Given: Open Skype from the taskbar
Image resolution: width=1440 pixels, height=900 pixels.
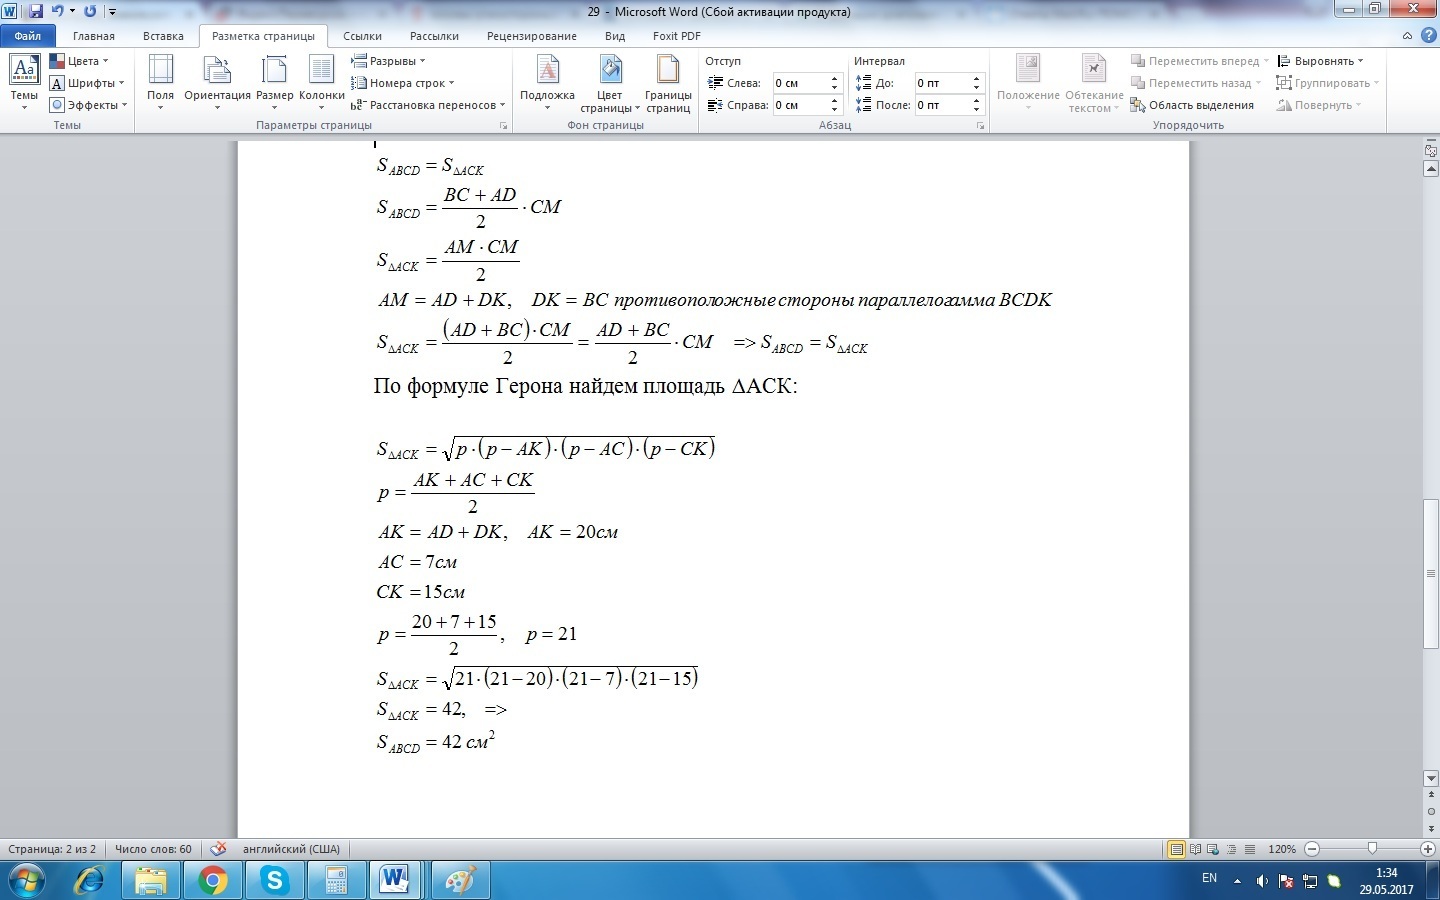Looking at the screenshot, I should (274, 880).
